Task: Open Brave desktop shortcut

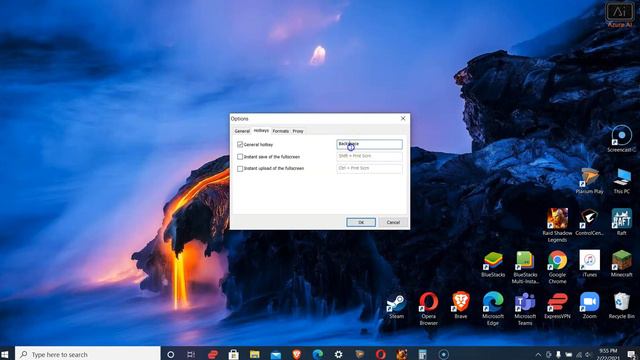Action: coord(461,306)
